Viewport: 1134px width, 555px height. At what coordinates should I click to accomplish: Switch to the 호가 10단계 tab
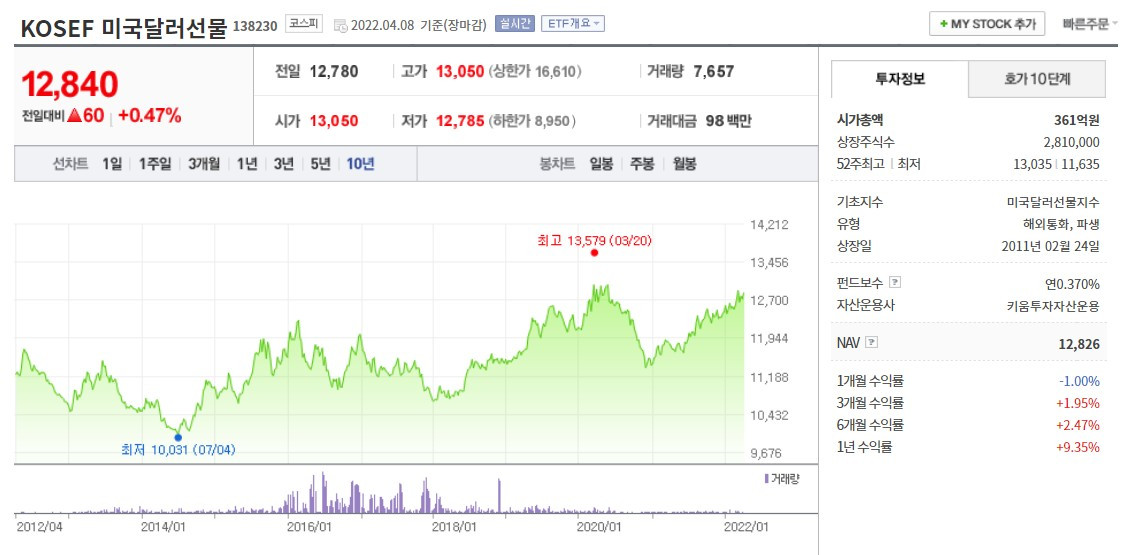1036,79
